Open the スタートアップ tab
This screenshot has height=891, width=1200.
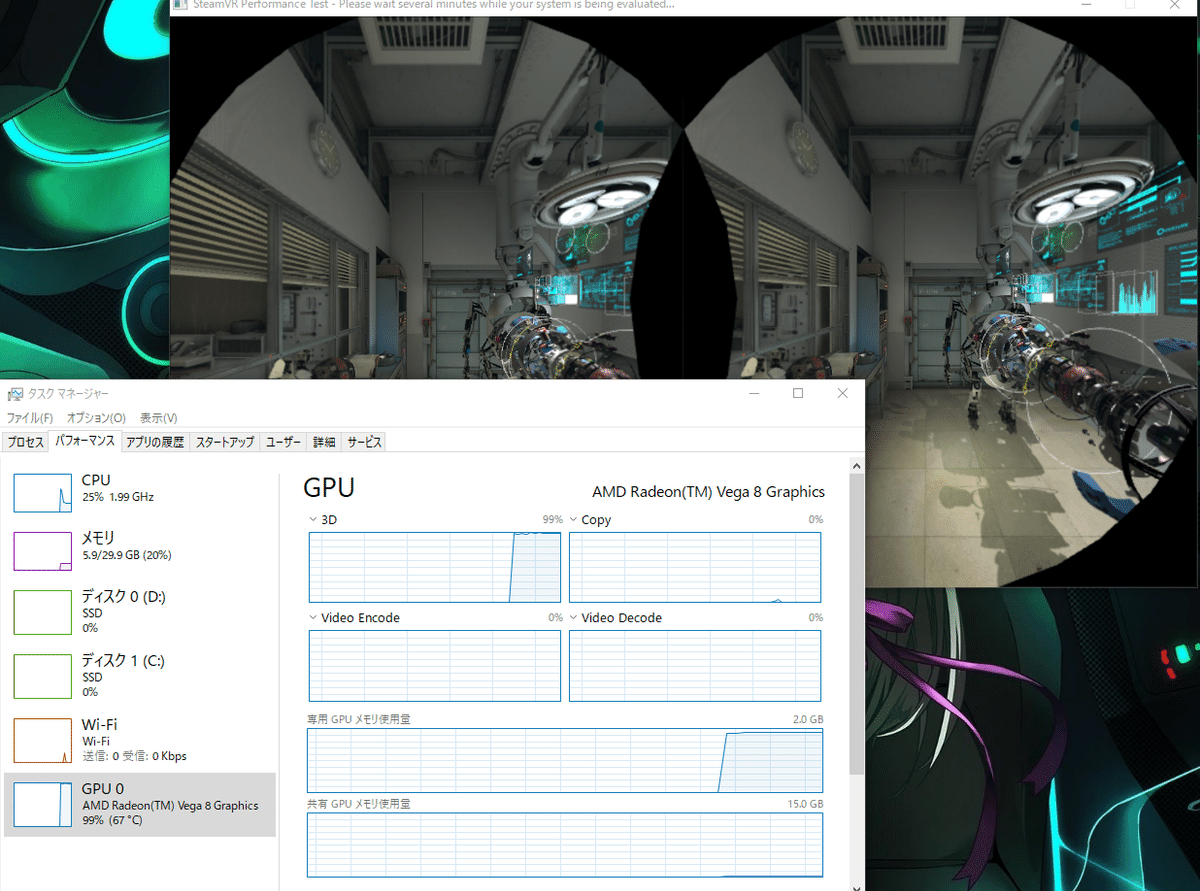pos(225,442)
